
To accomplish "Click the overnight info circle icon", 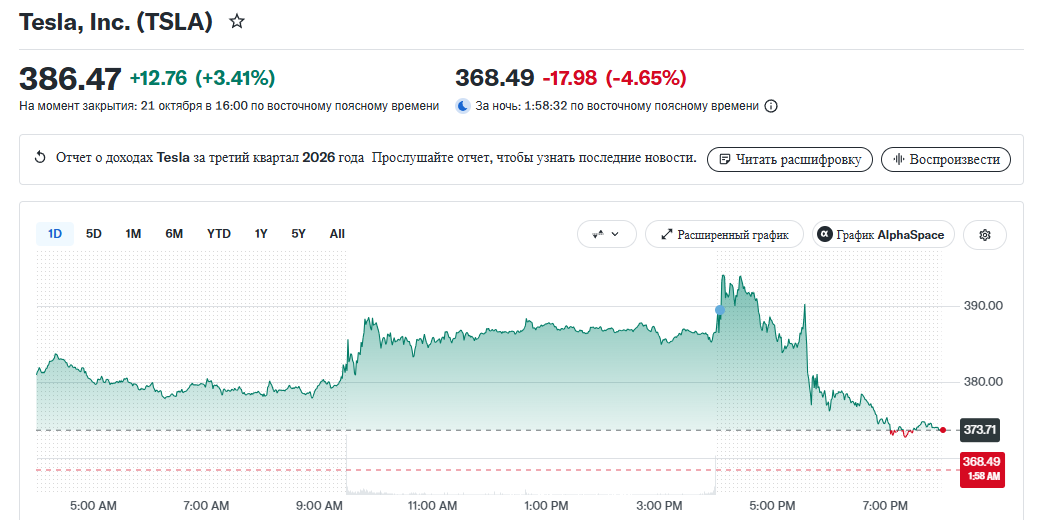I will [771, 106].
